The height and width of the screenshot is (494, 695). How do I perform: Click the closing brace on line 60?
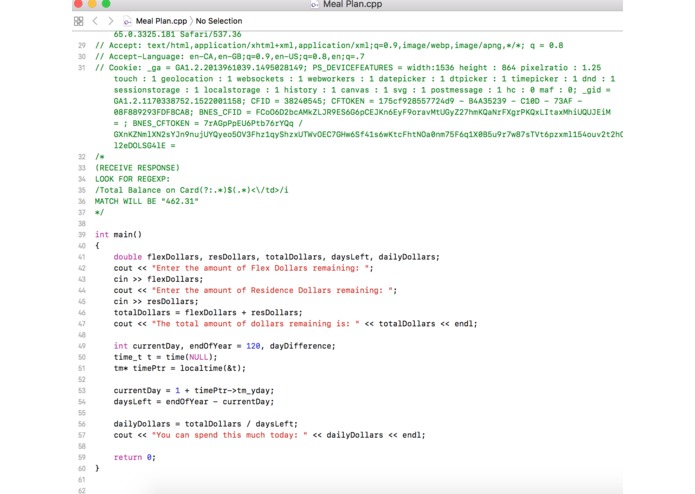pos(97,468)
